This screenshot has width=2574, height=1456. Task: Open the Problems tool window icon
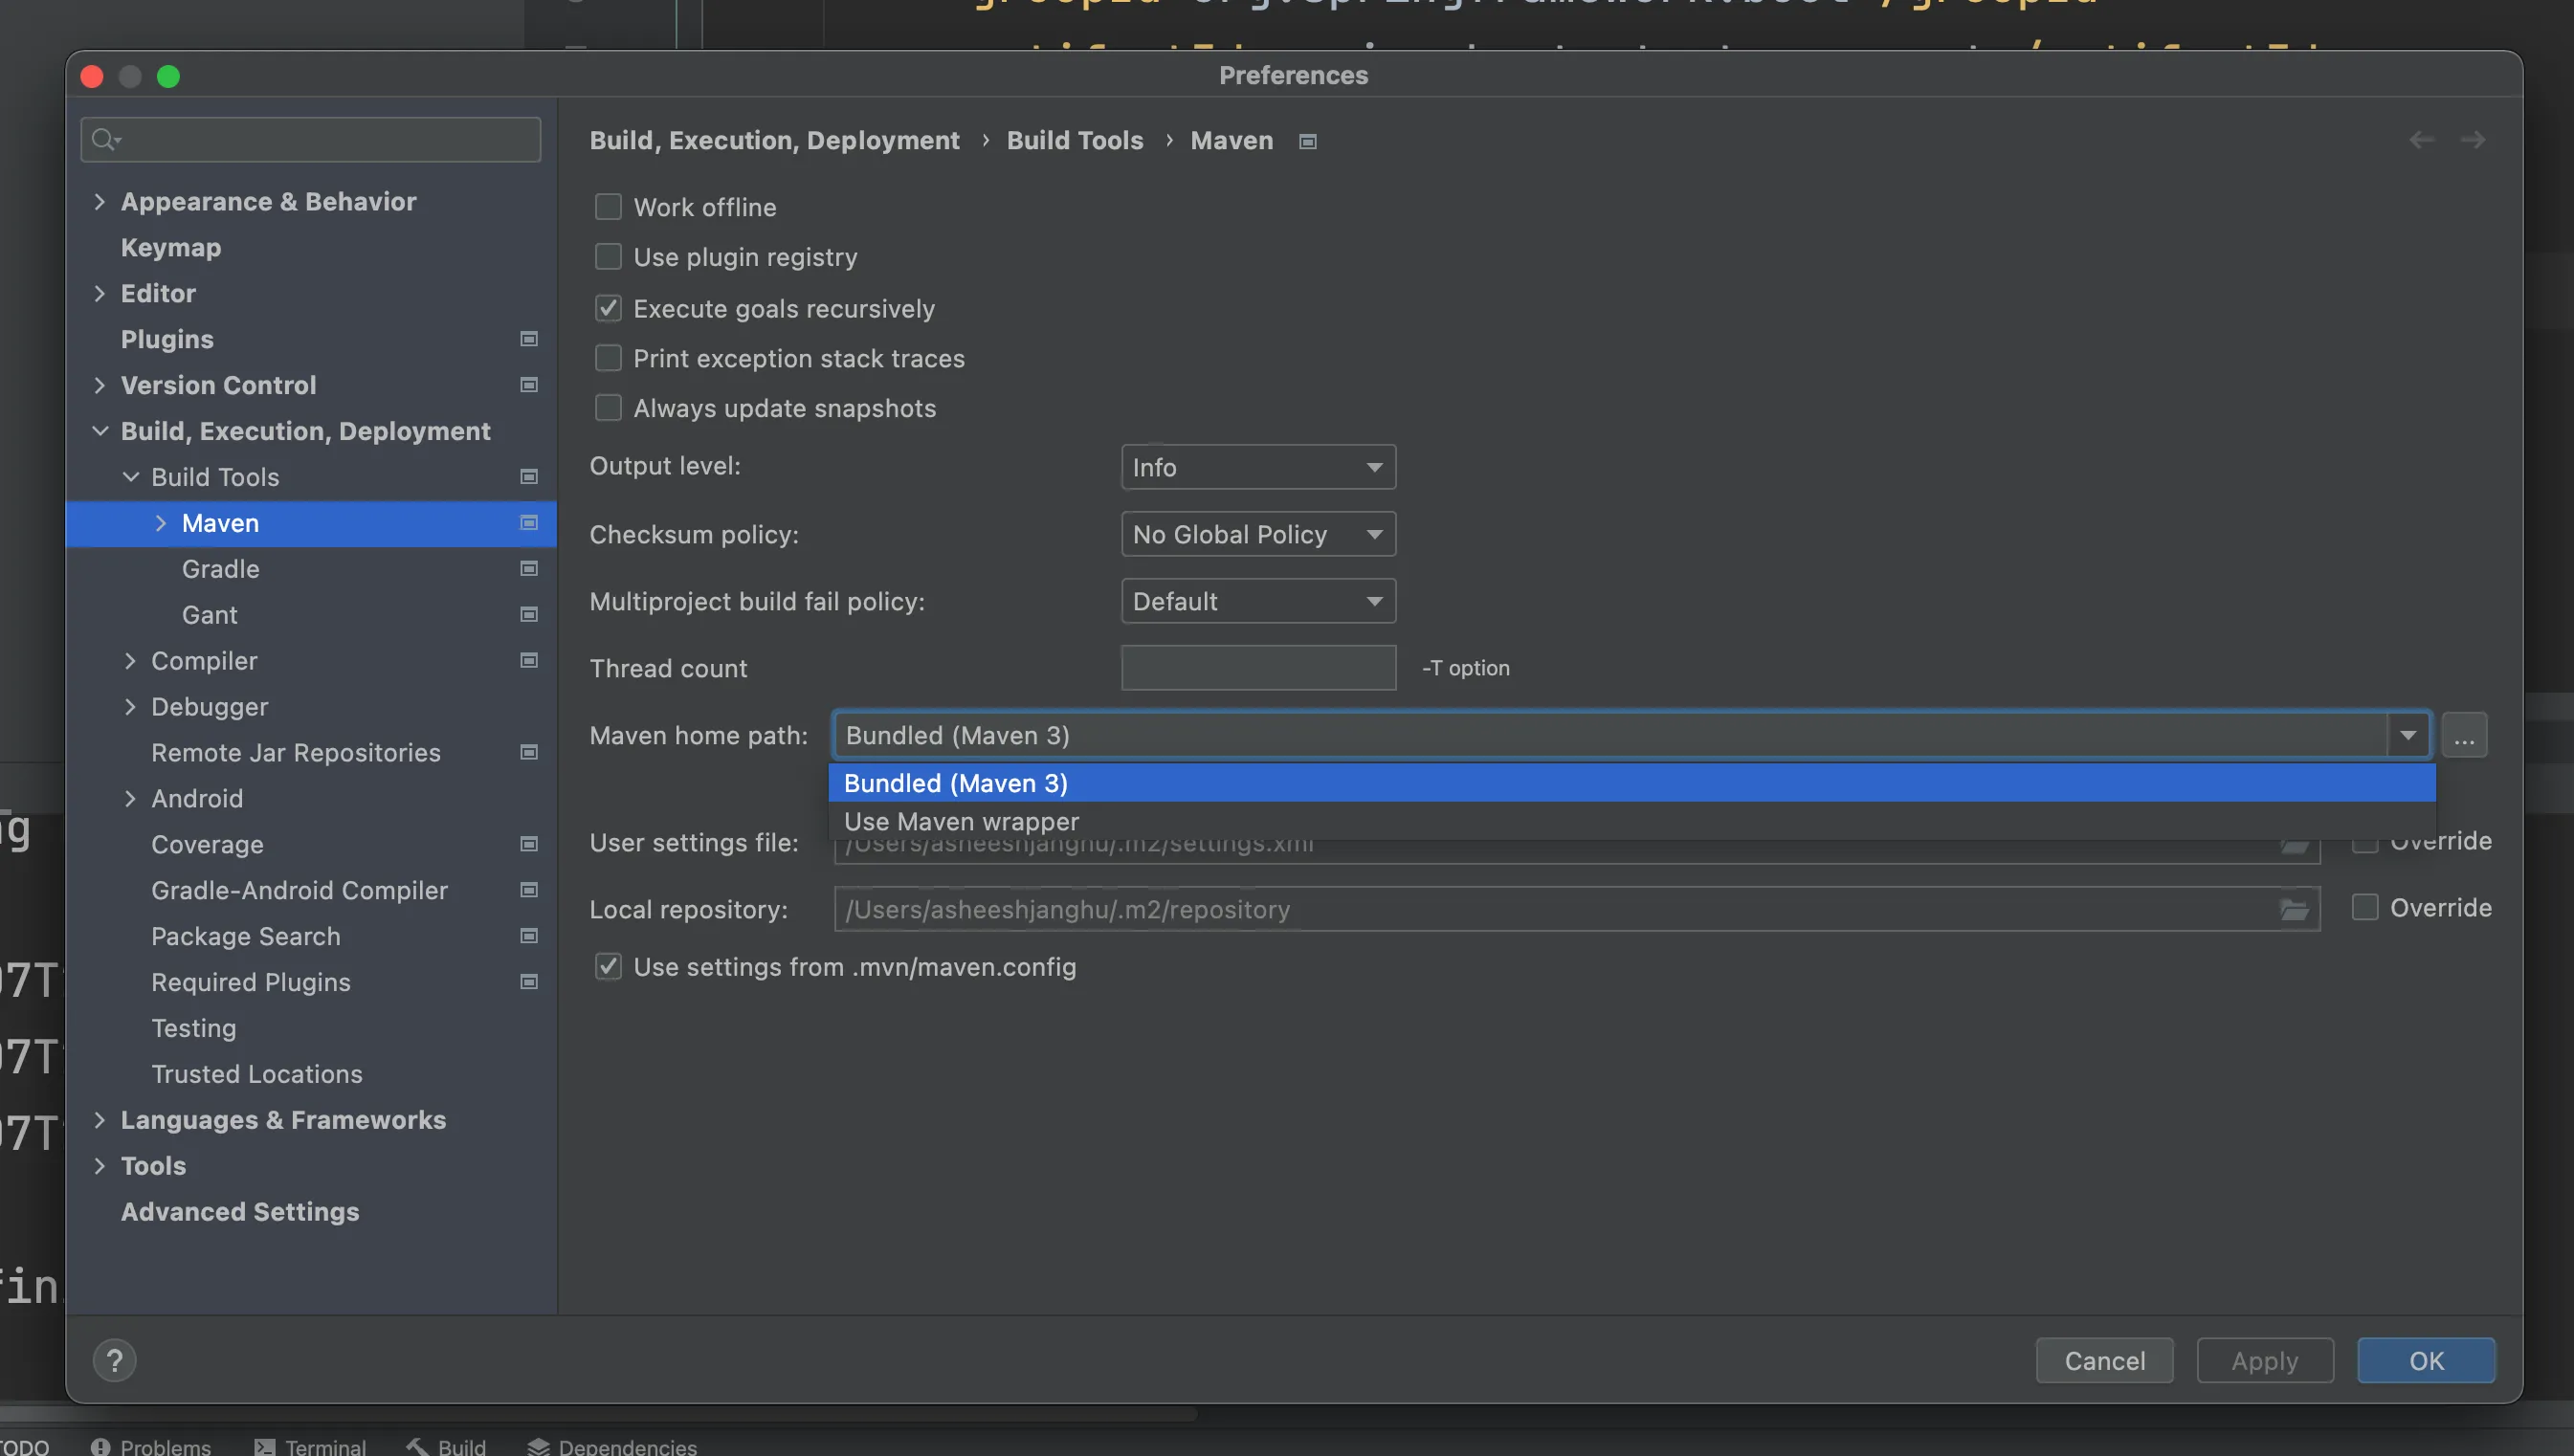(x=100, y=1446)
